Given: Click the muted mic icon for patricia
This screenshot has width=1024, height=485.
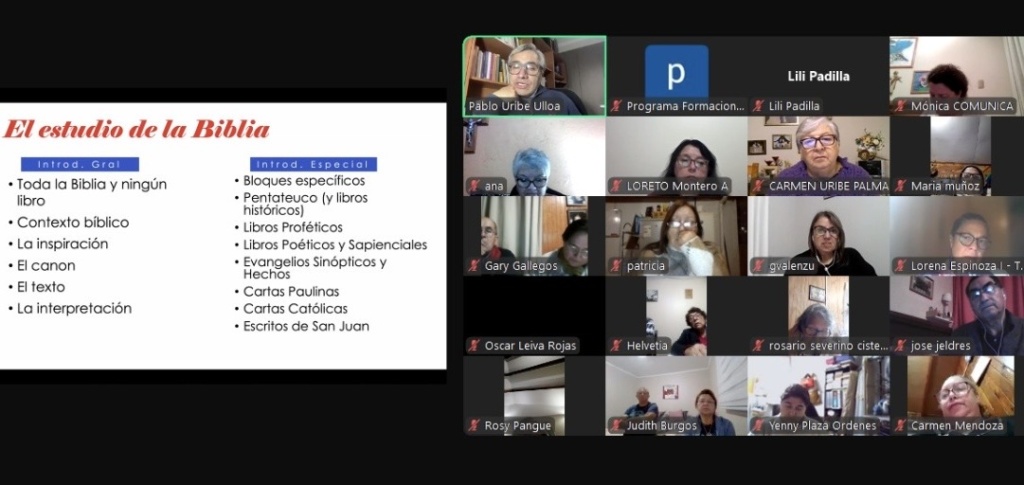Looking at the screenshot, I should tap(617, 266).
